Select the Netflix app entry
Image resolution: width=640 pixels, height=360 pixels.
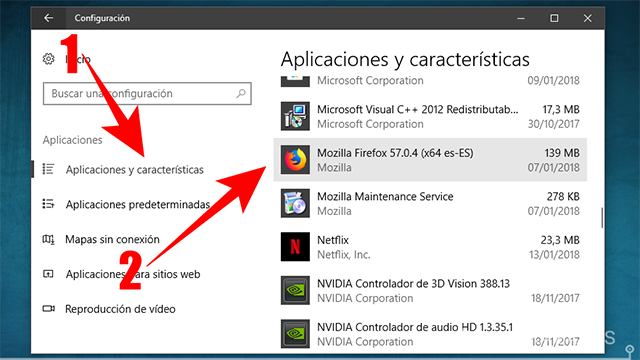[430, 247]
